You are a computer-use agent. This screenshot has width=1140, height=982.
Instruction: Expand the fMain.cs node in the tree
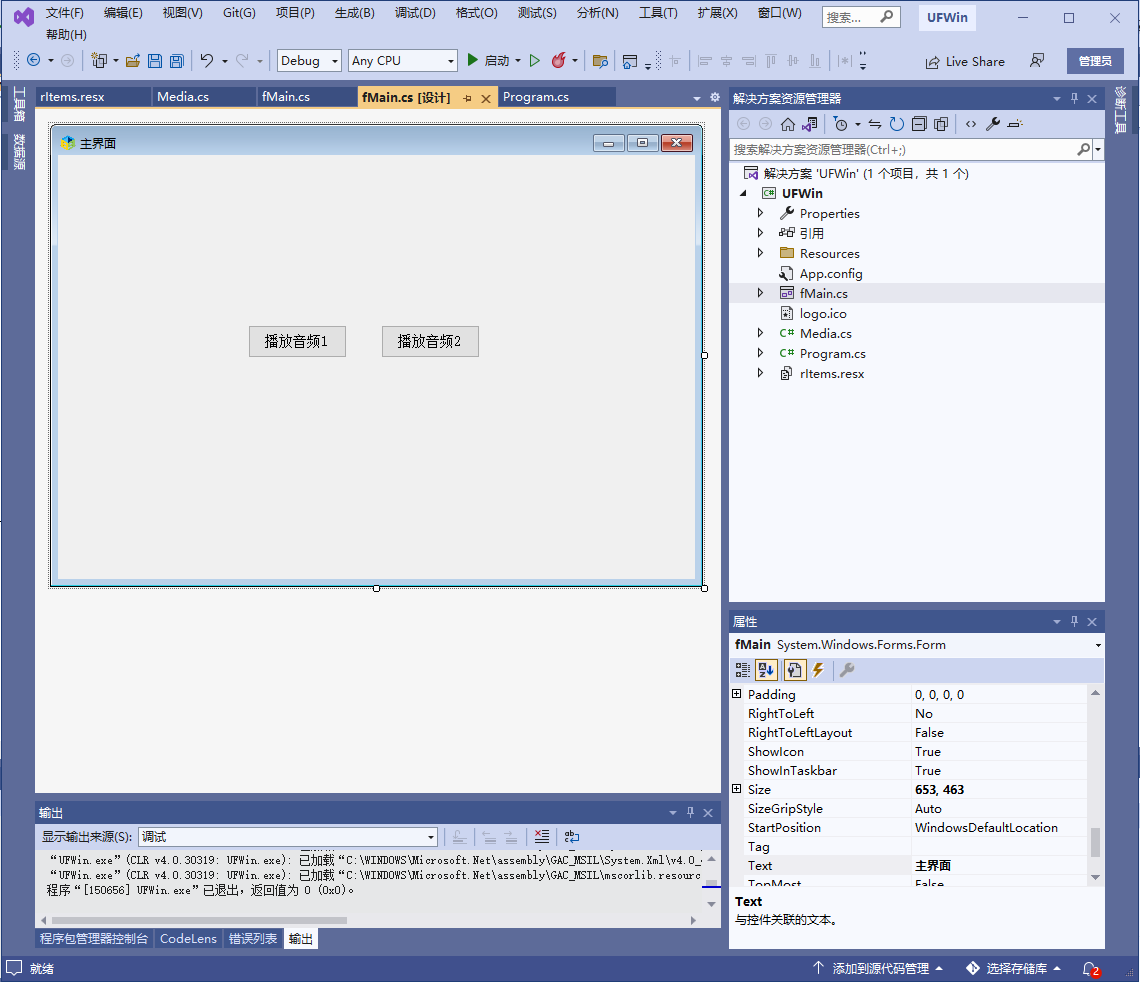tap(760, 293)
